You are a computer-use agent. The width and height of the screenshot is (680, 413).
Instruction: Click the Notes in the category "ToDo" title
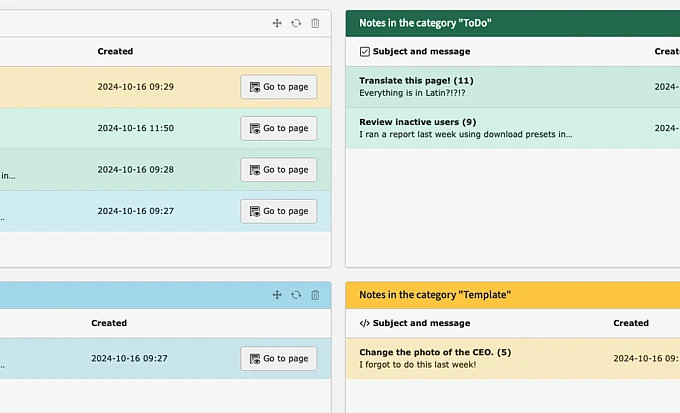[425, 23]
